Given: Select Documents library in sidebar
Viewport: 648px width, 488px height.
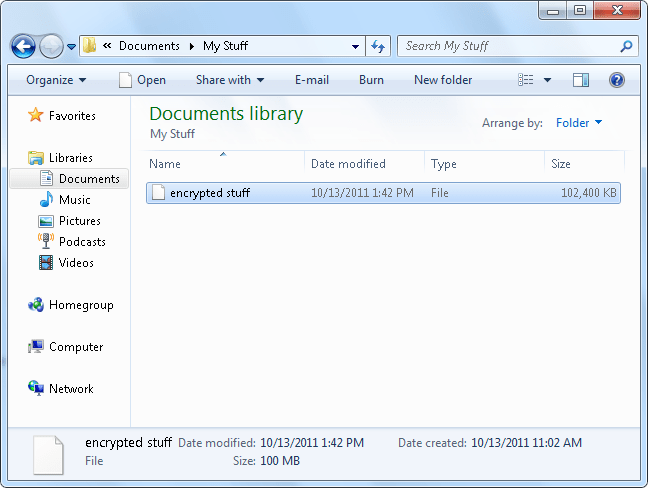Looking at the screenshot, I should pos(89,179).
